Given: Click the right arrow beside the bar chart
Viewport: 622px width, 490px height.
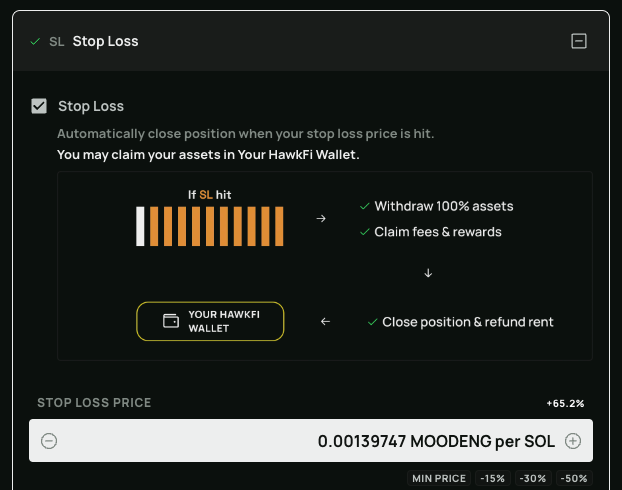Looking at the screenshot, I should pyautogui.click(x=321, y=218).
